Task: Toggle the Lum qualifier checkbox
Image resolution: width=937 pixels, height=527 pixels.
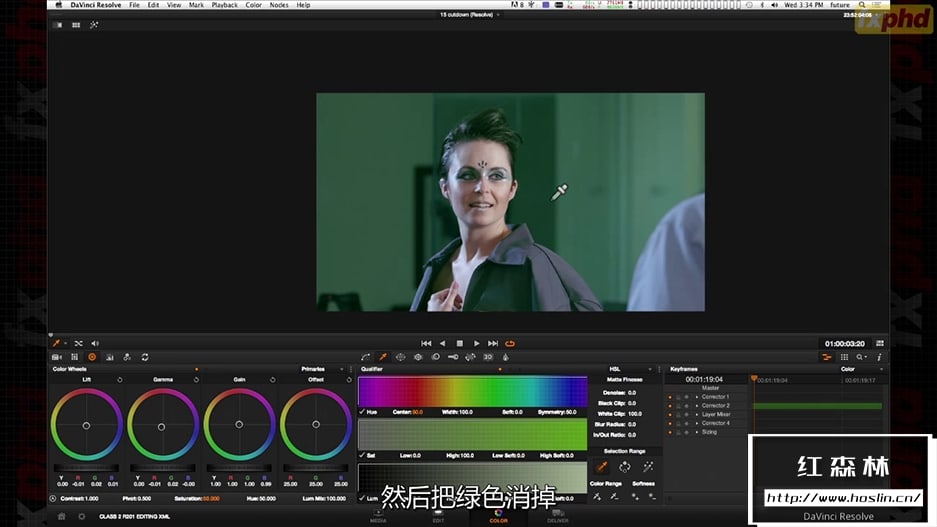Action: [362, 498]
